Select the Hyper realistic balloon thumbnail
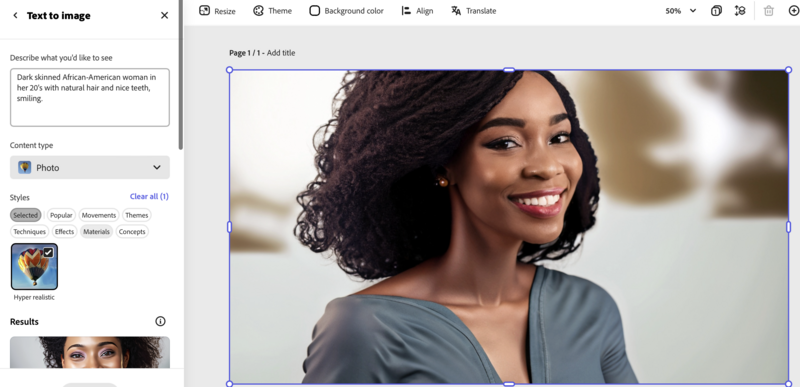 point(34,267)
